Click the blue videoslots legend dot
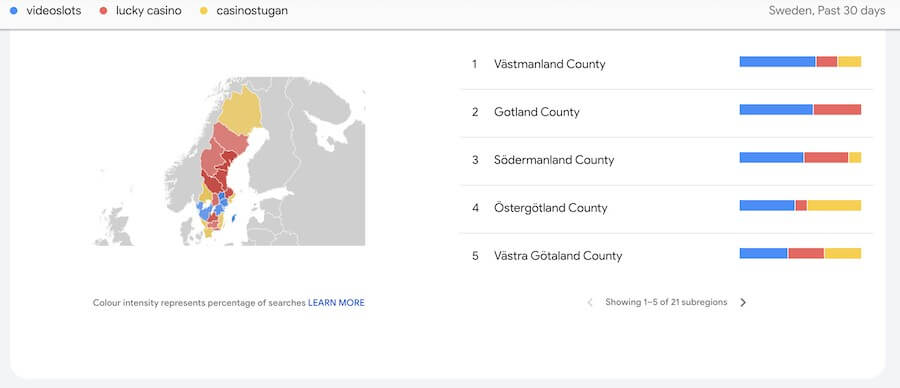Viewport: 900px width, 388px height. click(x=14, y=10)
